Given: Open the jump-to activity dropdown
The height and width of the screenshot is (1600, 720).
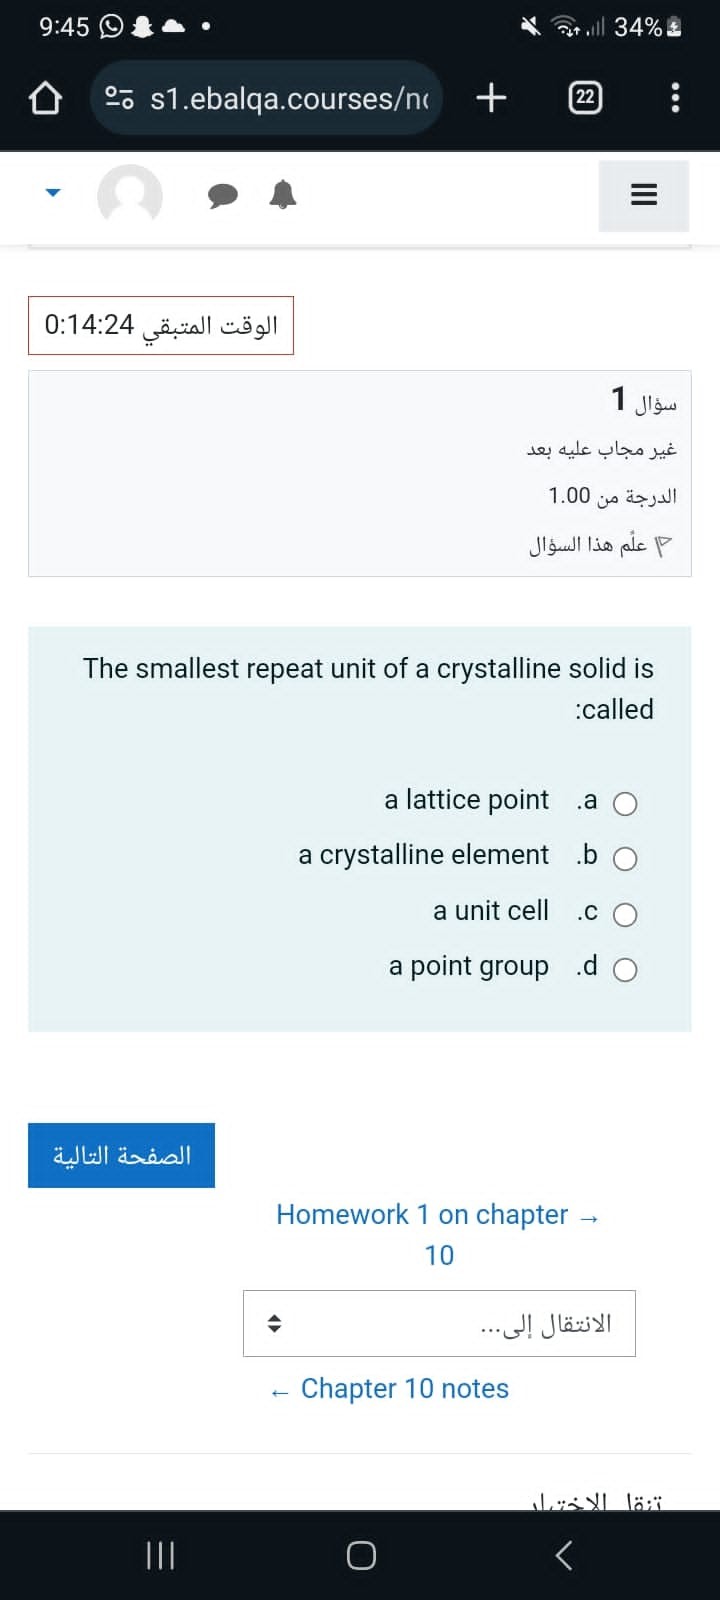Looking at the screenshot, I should pyautogui.click(x=439, y=1323).
